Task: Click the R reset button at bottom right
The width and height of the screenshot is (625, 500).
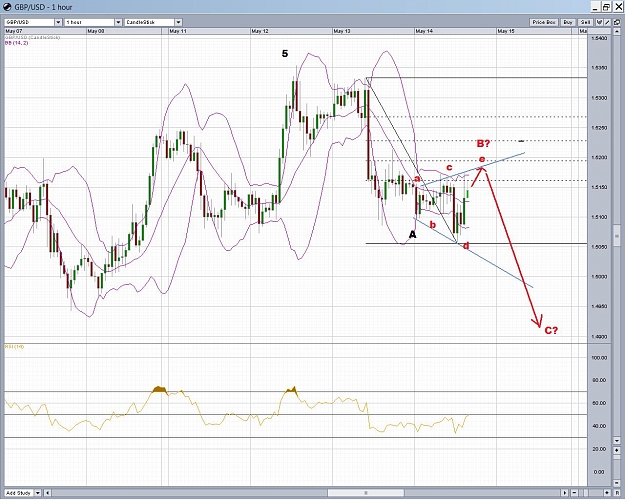Action: tap(617, 493)
